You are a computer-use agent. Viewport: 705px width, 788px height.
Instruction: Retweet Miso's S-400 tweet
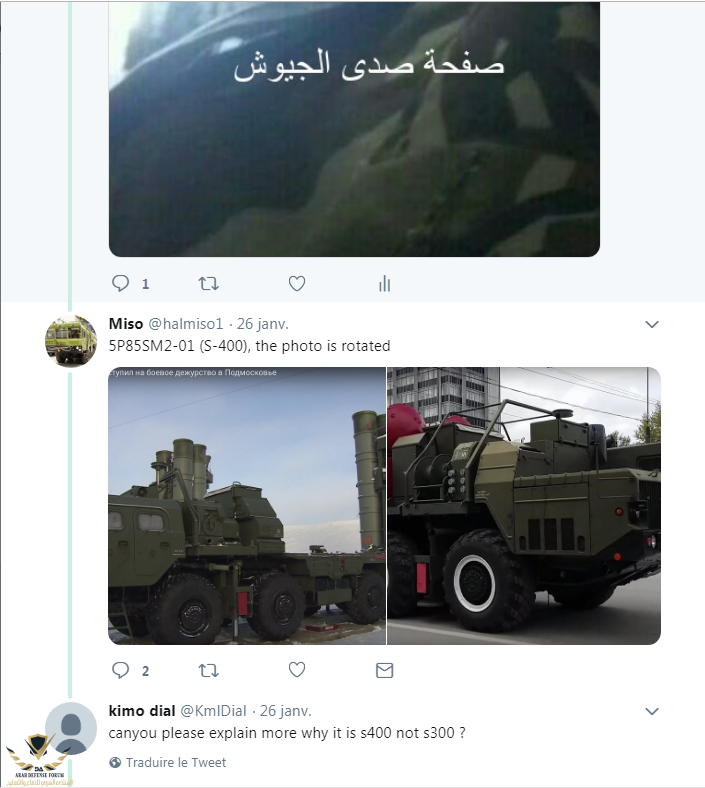point(209,670)
